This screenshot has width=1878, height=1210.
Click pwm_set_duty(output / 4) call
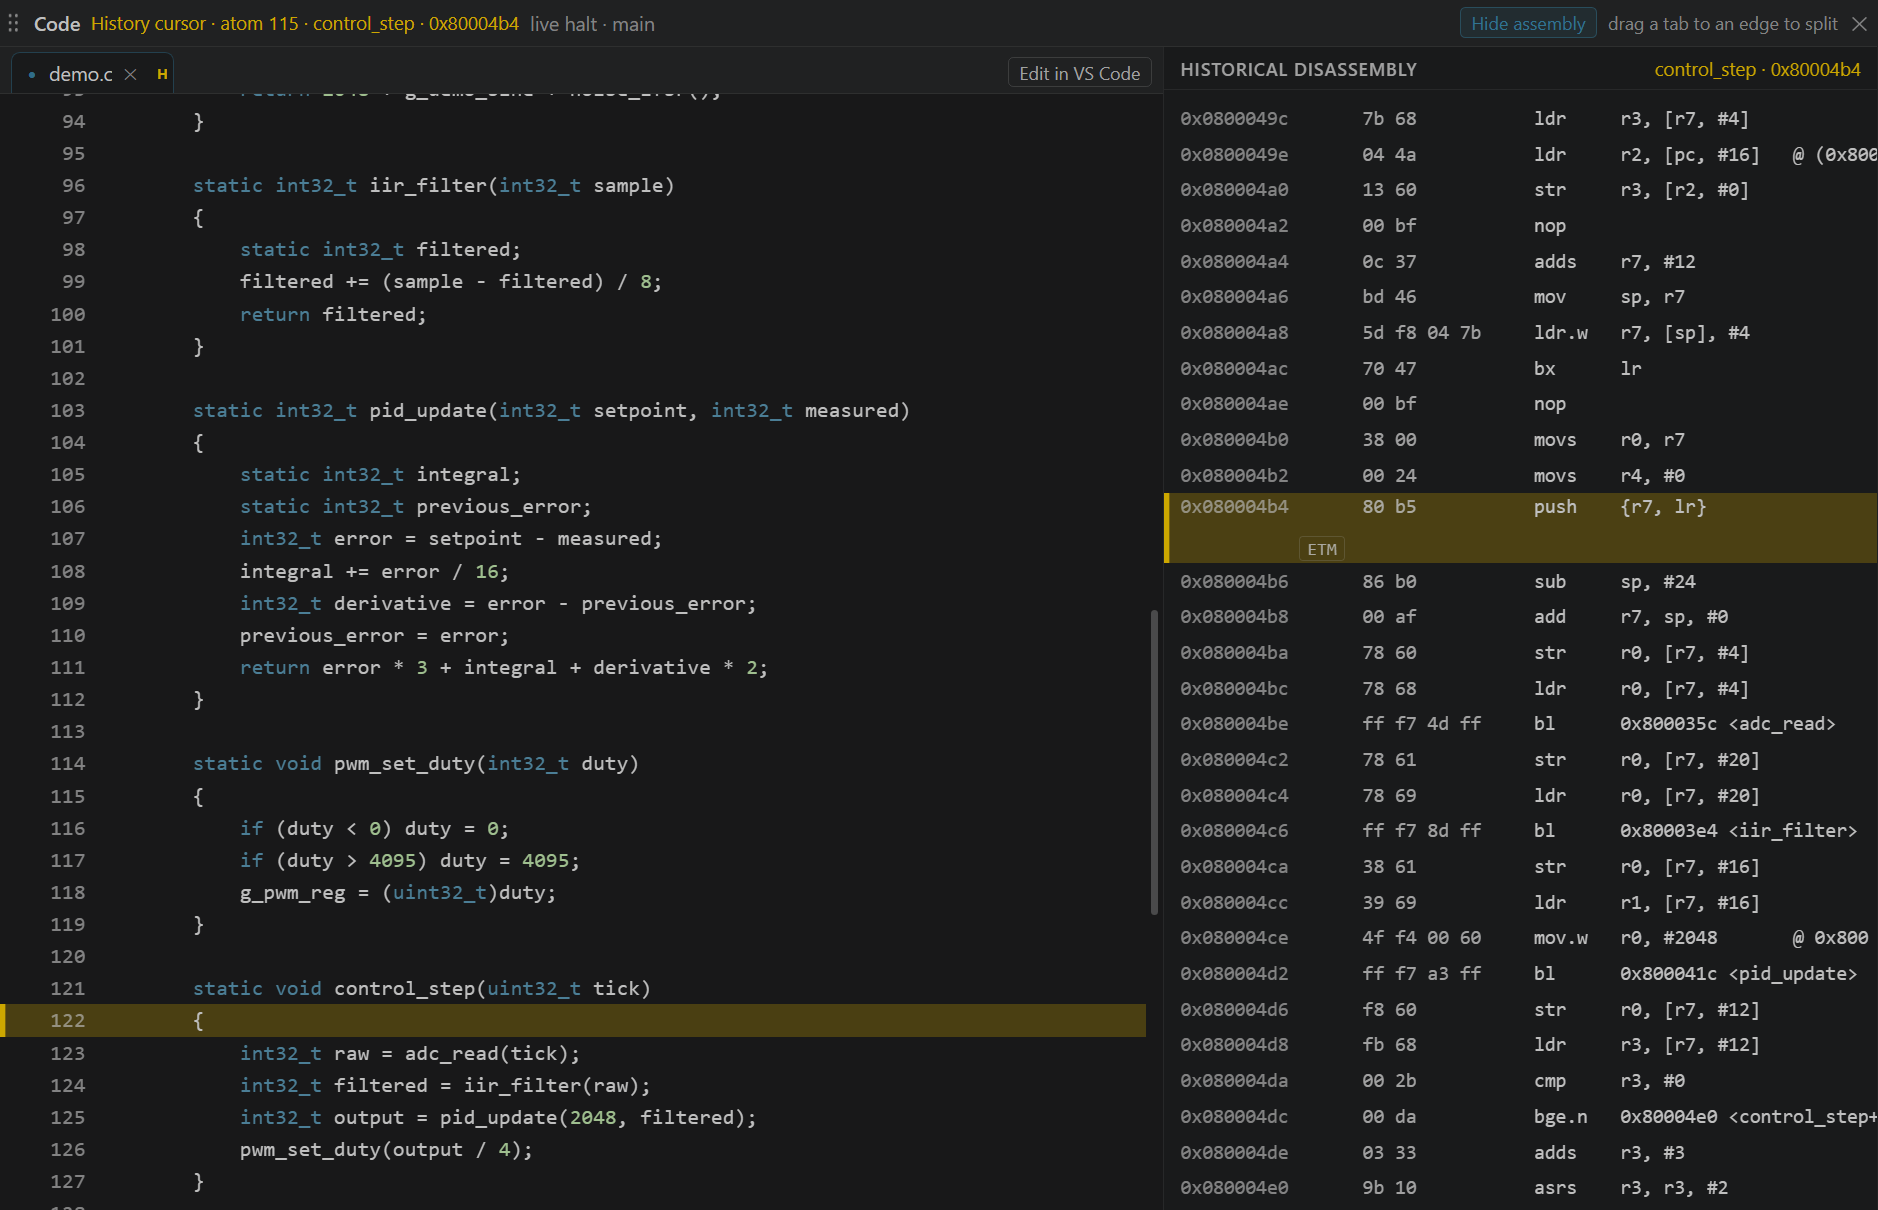[386, 1149]
